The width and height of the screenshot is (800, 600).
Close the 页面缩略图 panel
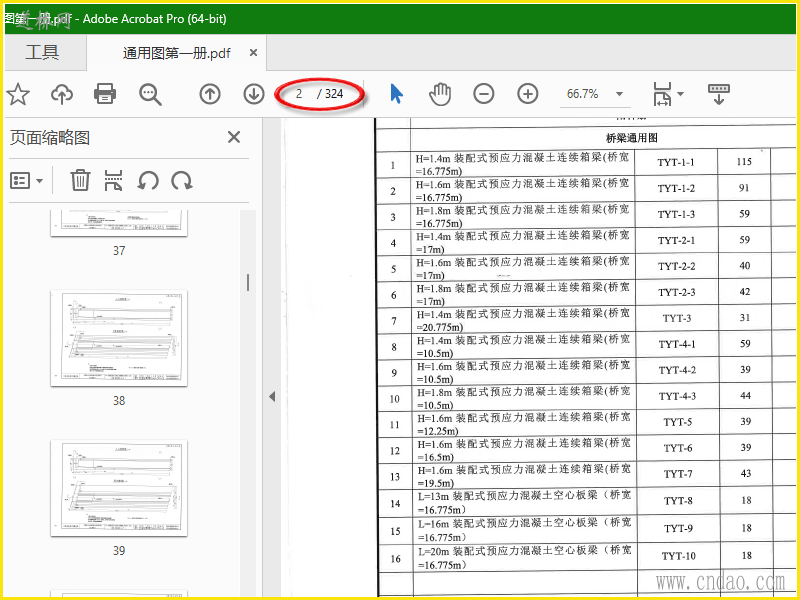234,137
